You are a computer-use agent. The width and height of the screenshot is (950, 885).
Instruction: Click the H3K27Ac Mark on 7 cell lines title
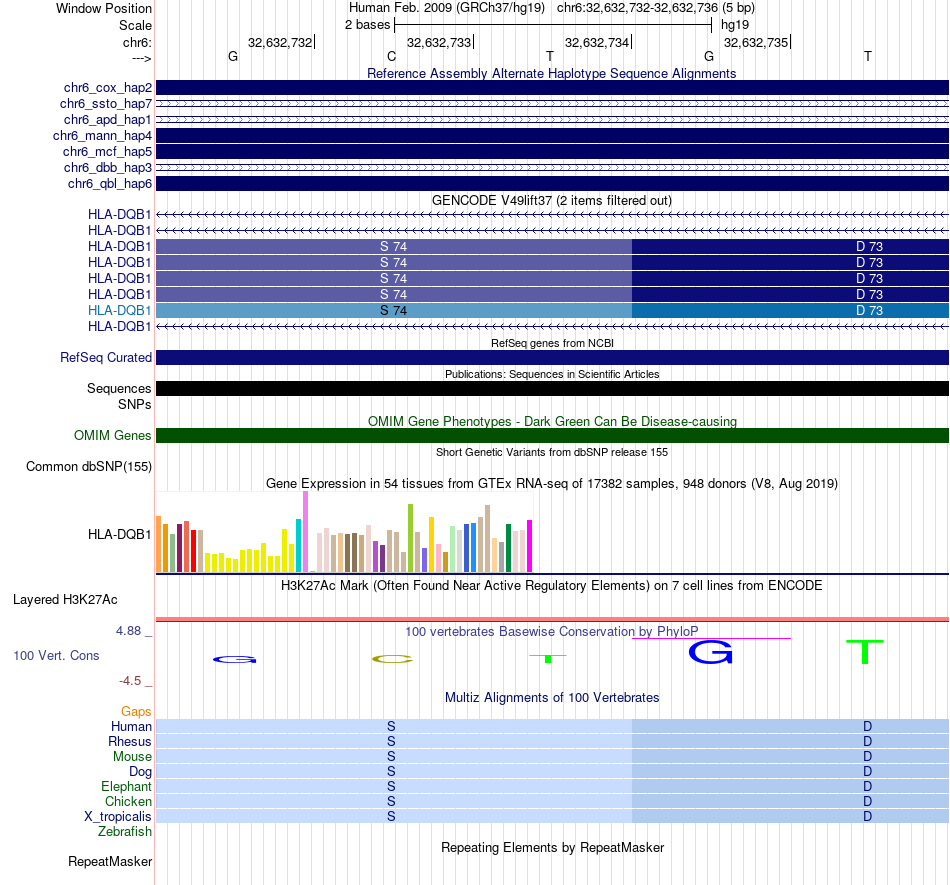(552, 586)
